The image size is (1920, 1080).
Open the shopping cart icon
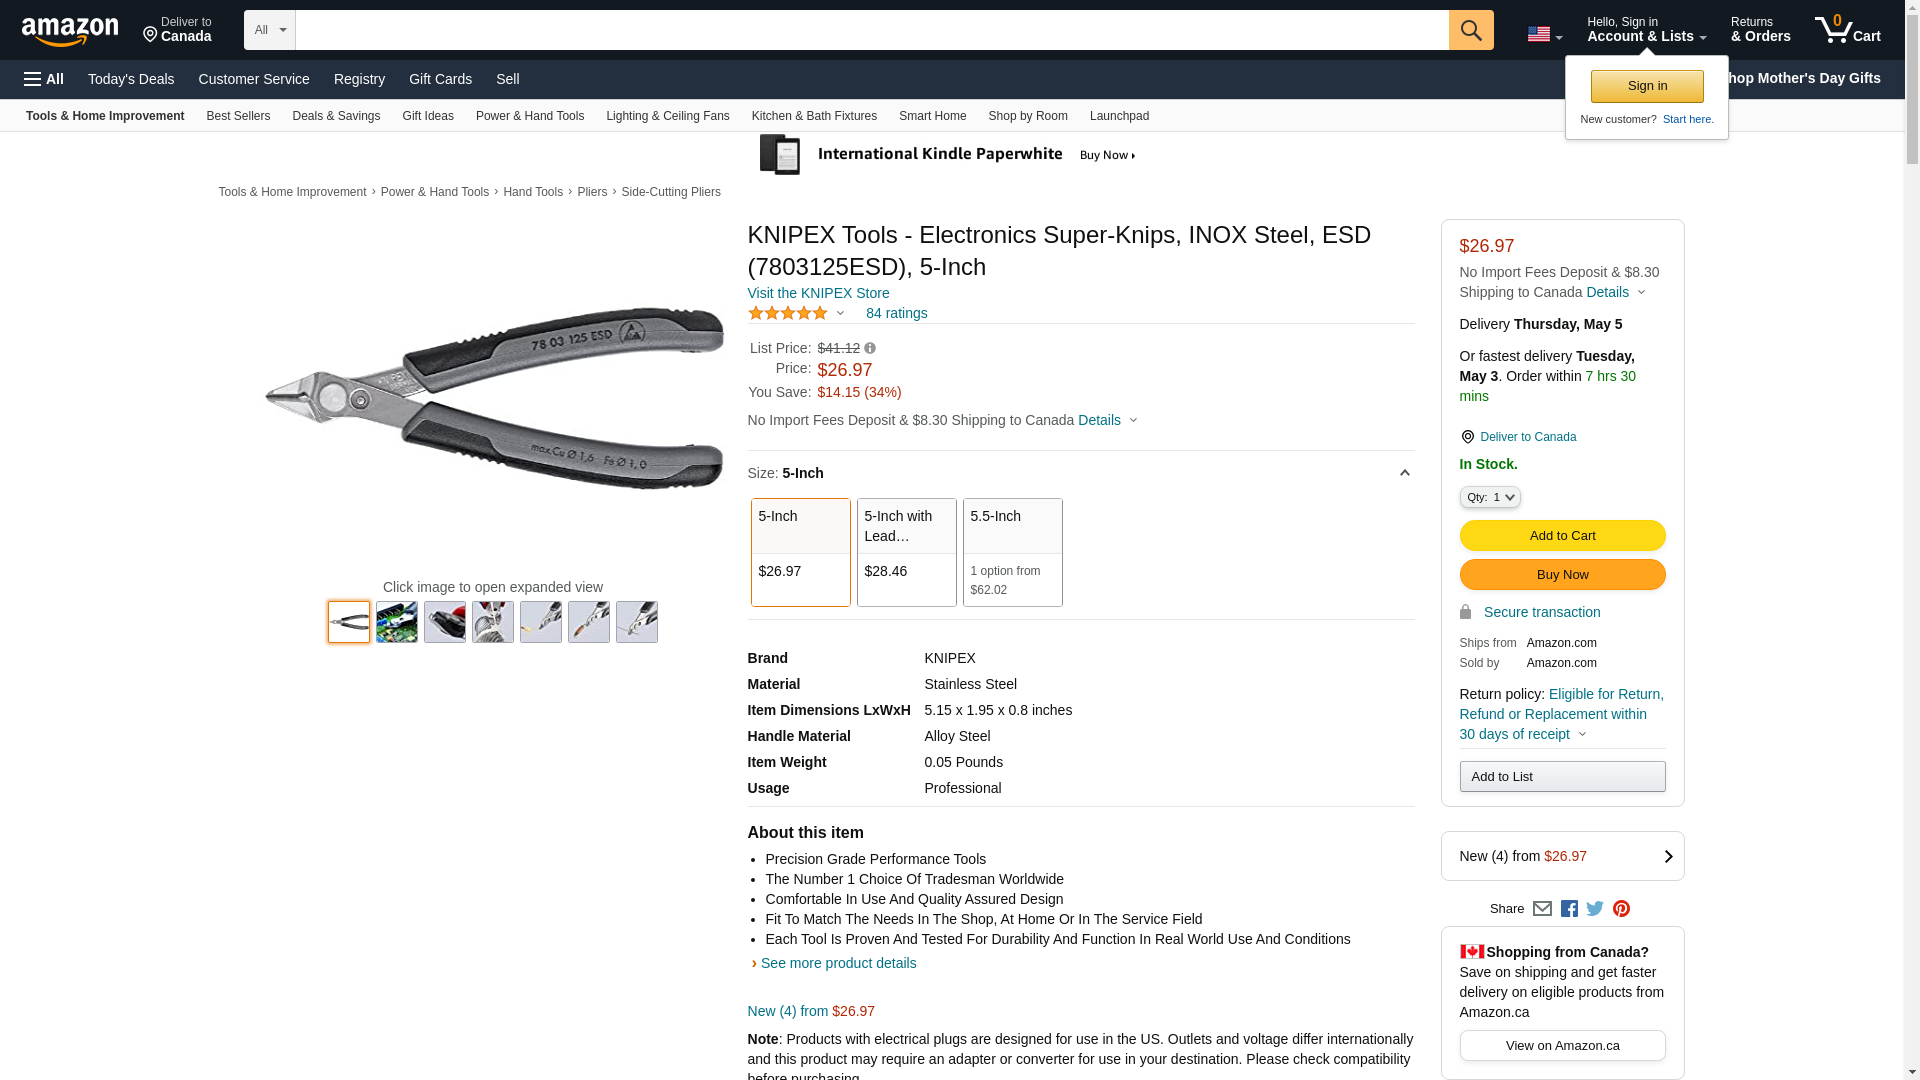pyautogui.click(x=1848, y=30)
